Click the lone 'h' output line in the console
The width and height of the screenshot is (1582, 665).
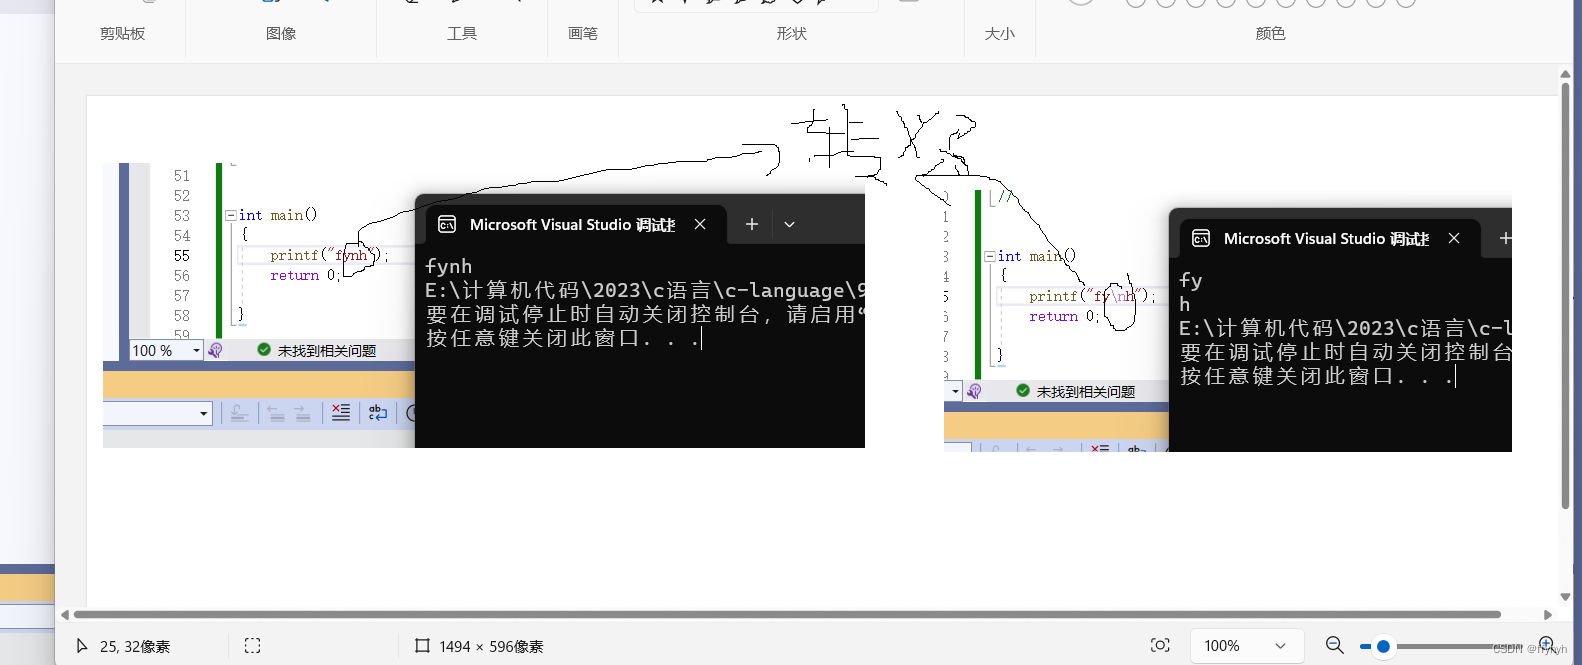pyautogui.click(x=1185, y=304)
